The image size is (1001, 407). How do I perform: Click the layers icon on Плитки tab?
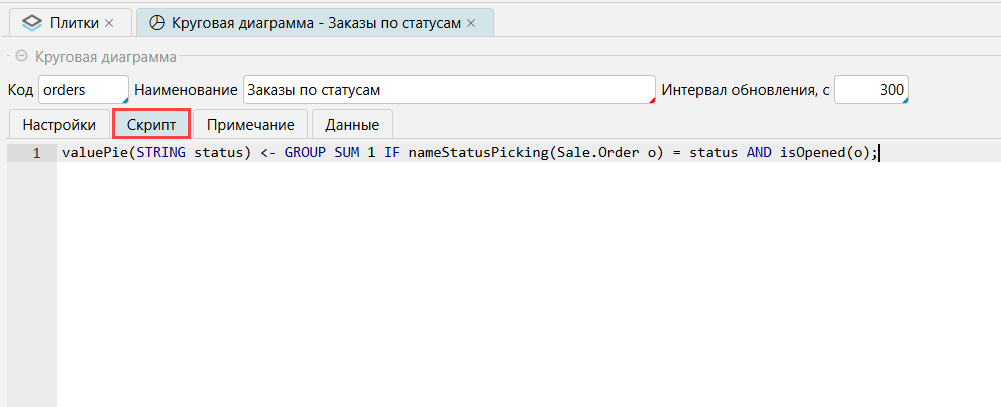click(33, 22)
